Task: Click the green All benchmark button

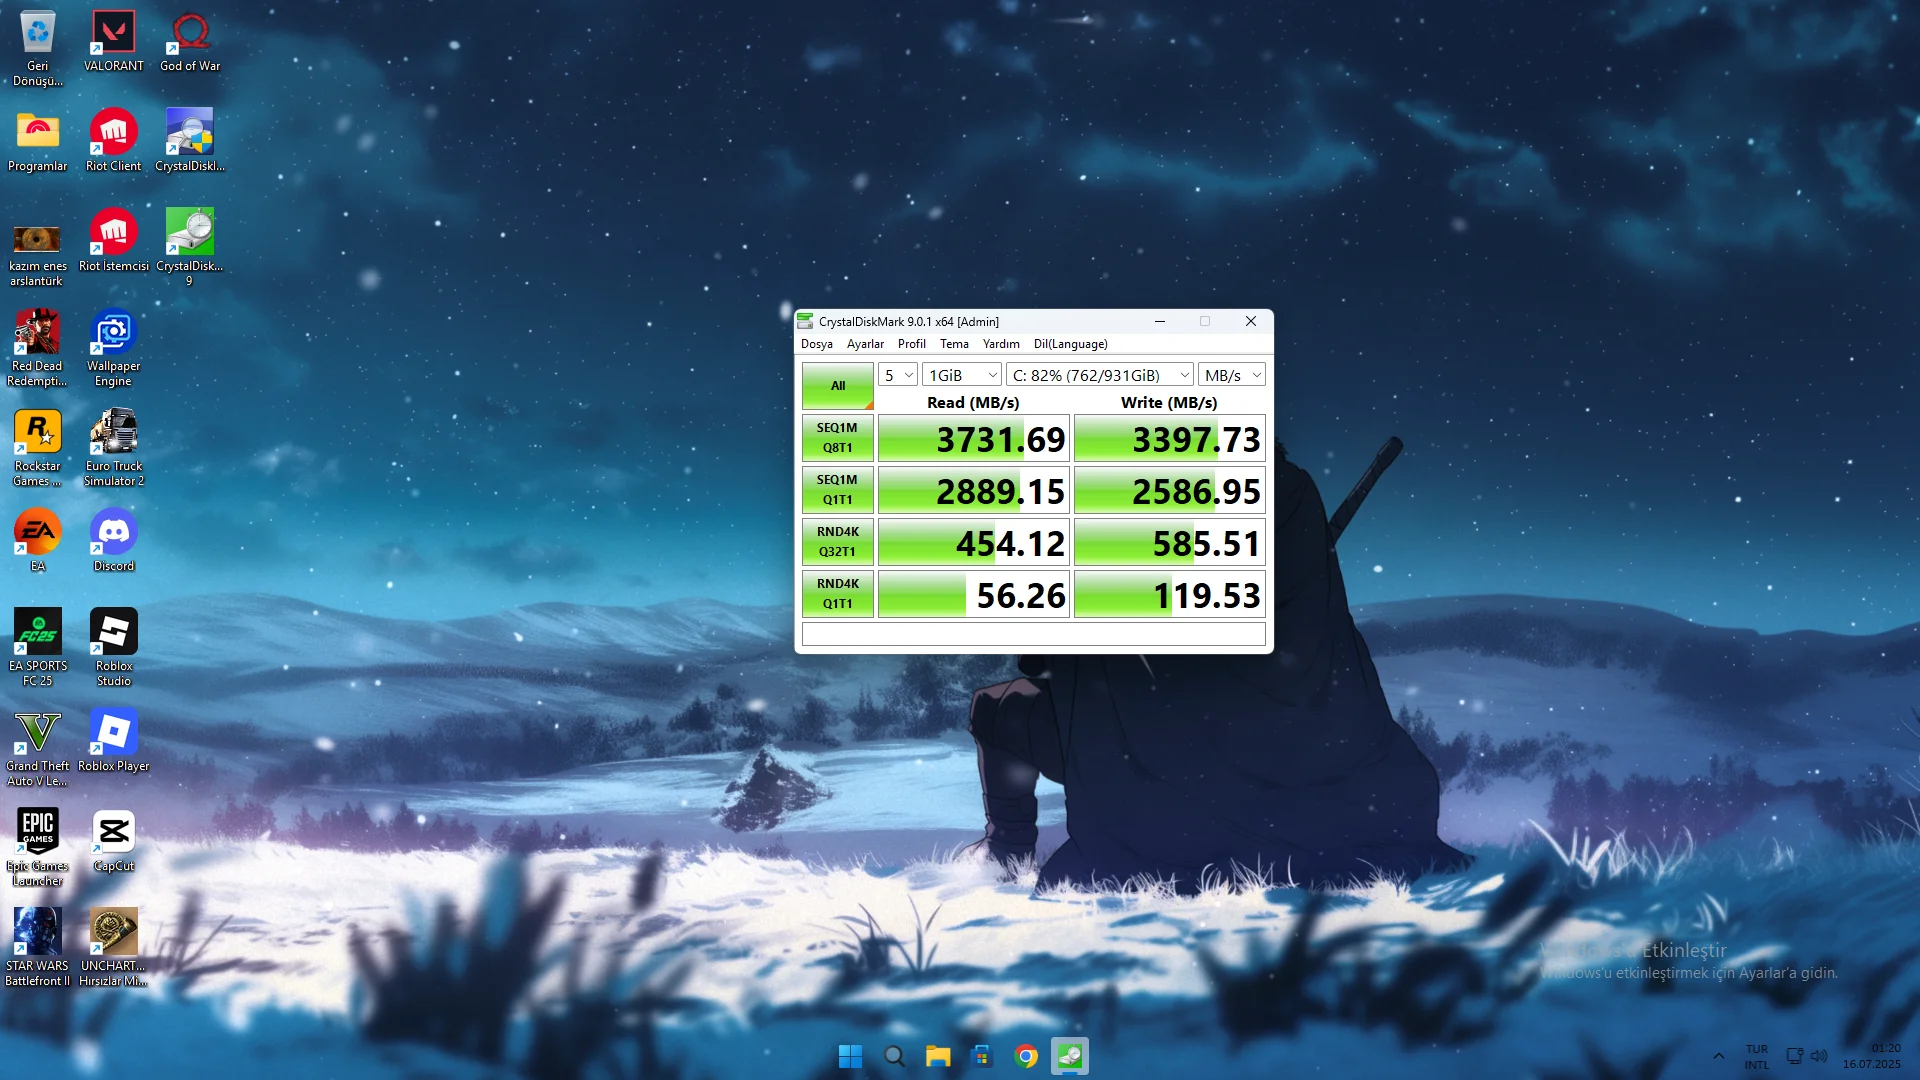Action: tap(838, 386)
